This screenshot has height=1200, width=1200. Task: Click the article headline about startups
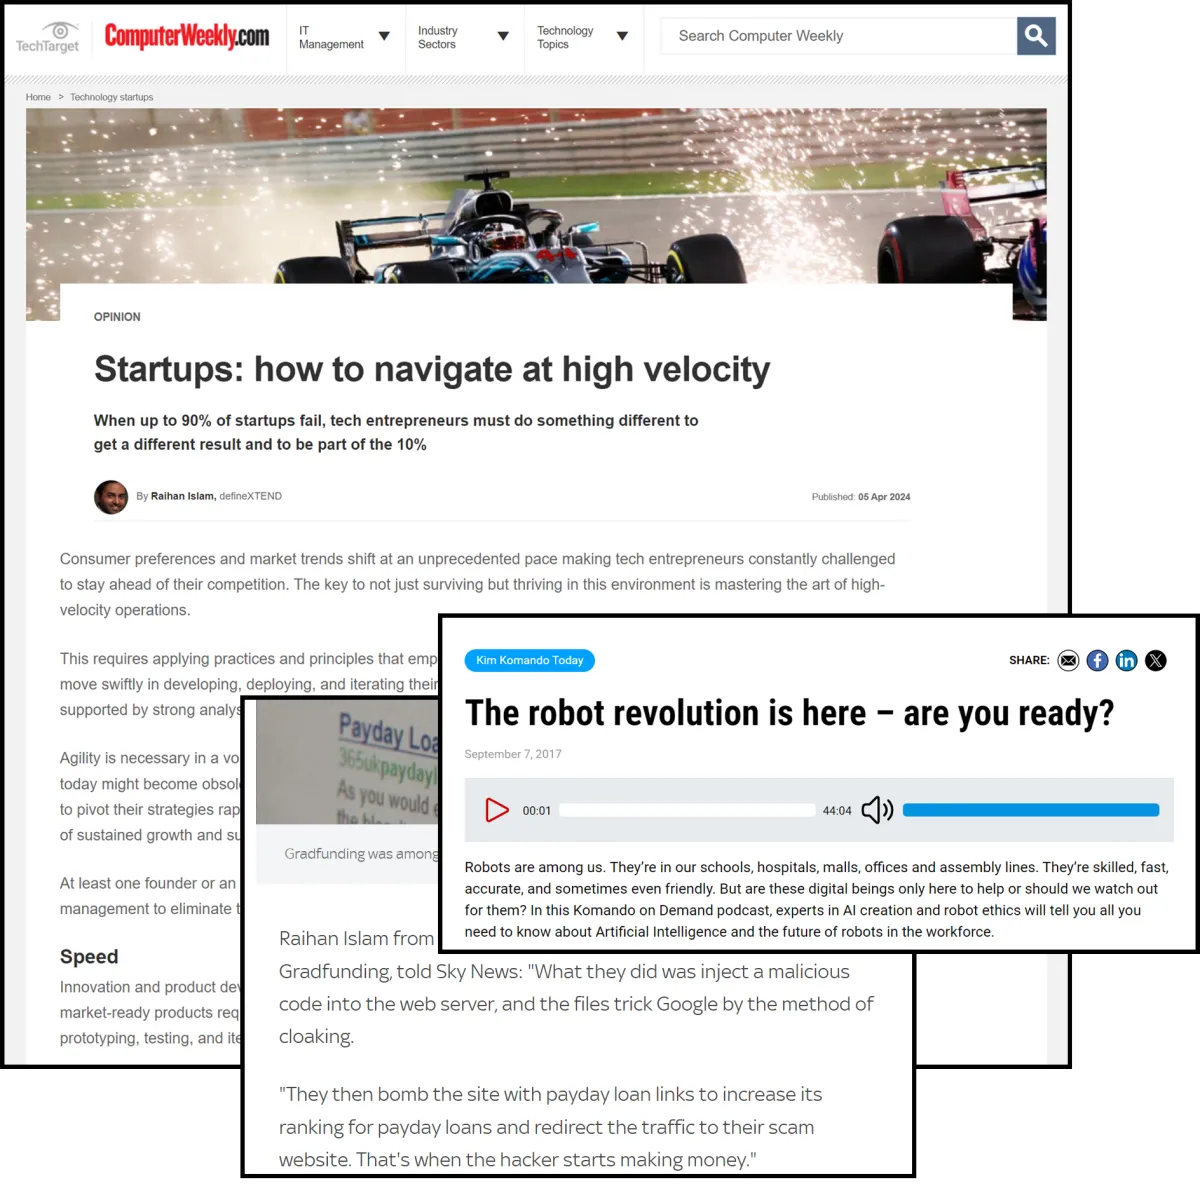pyautogui.click(x=432, y=369)
